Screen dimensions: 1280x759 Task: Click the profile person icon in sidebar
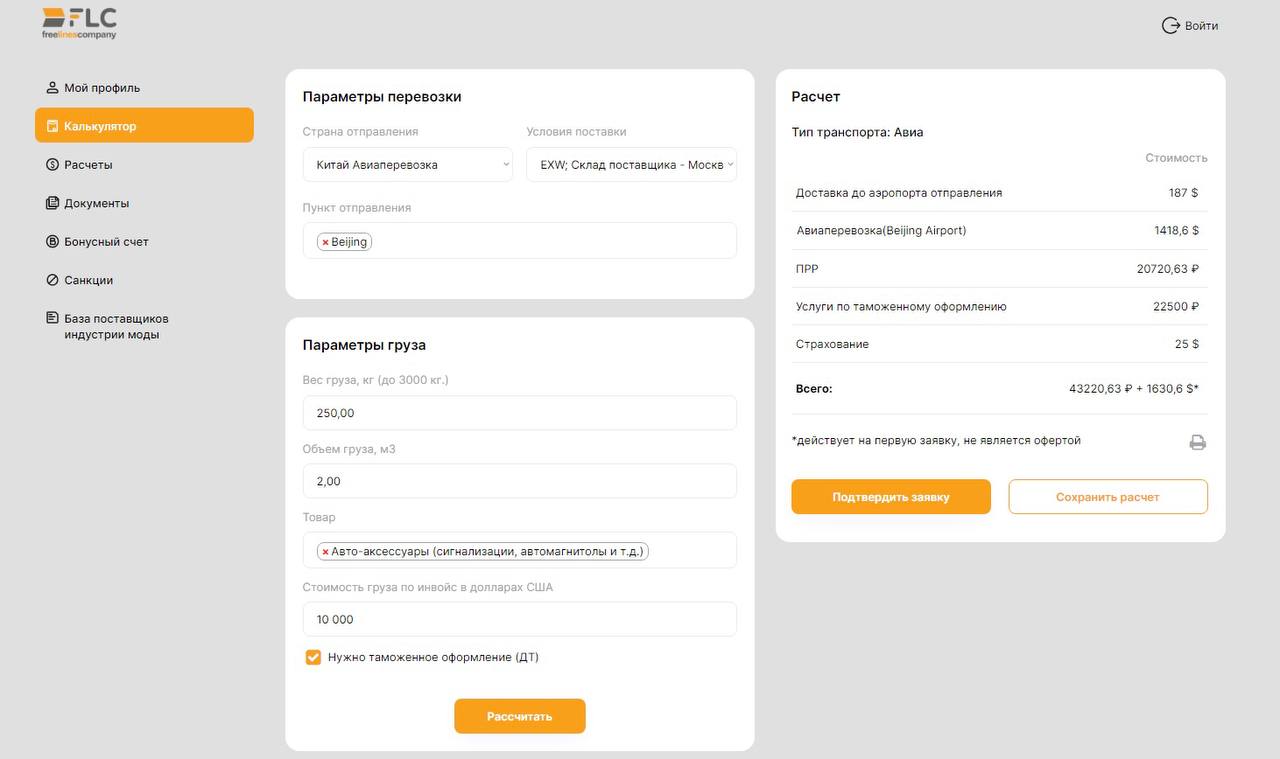coord(53,88)
